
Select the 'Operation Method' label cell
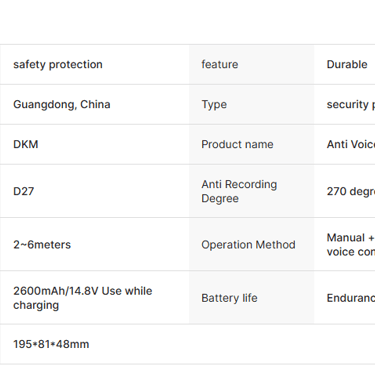(251, 244)
